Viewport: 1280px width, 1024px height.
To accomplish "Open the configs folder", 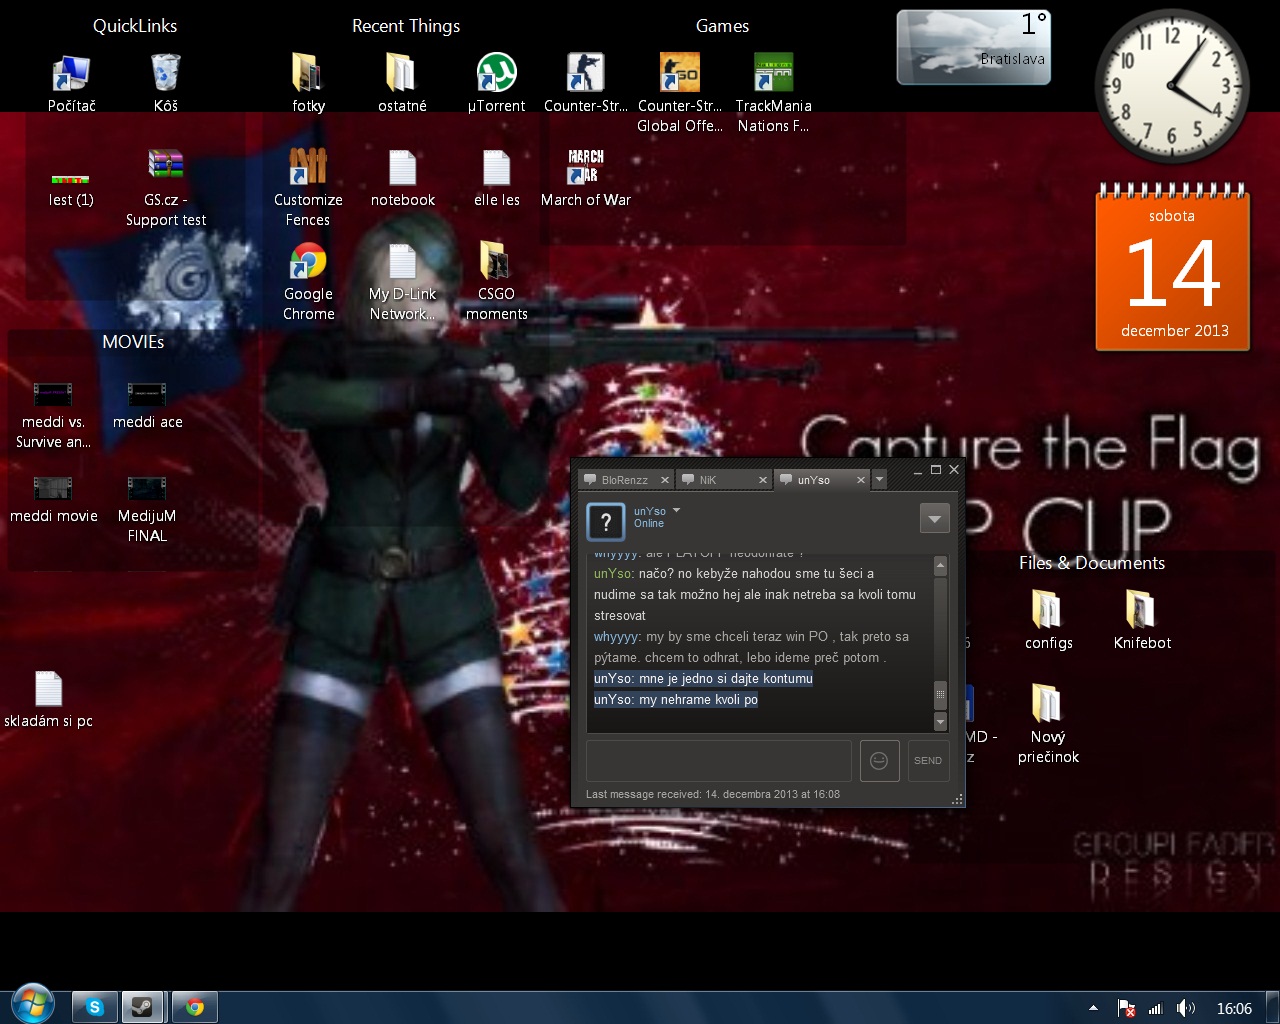I will point(1048,620).
